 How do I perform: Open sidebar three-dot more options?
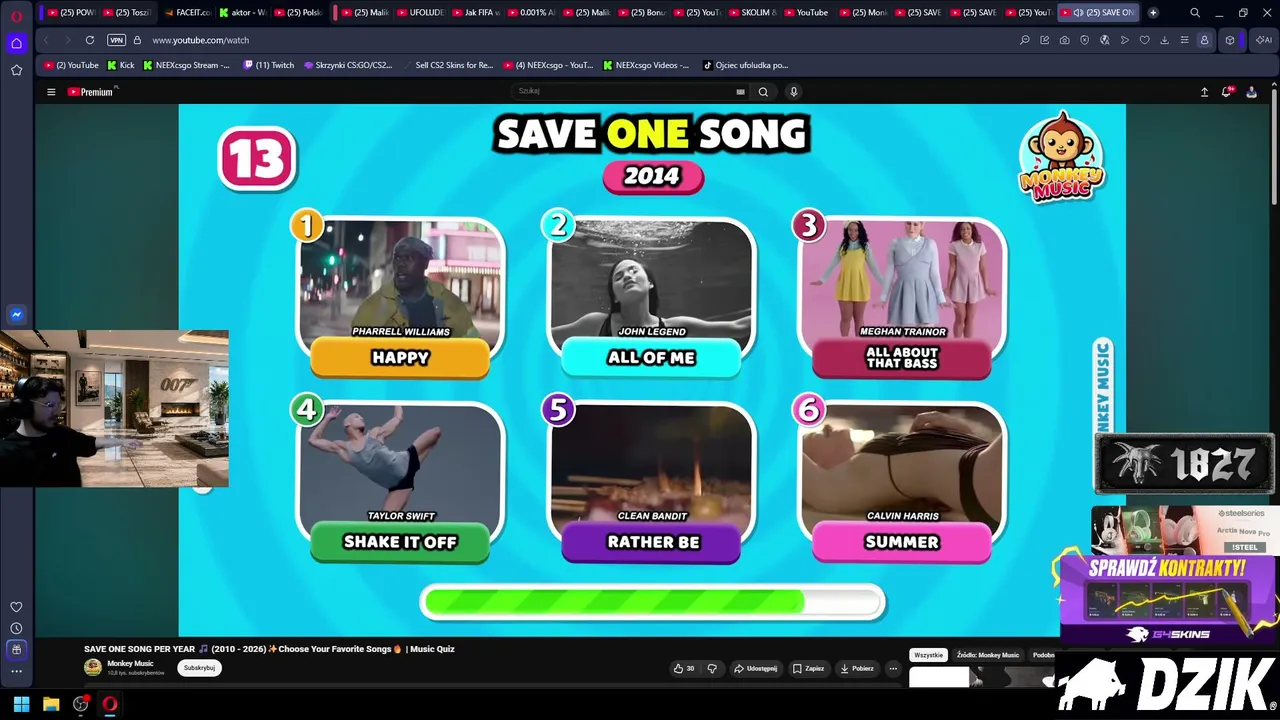pyautogui.click(x=16, y=671)
